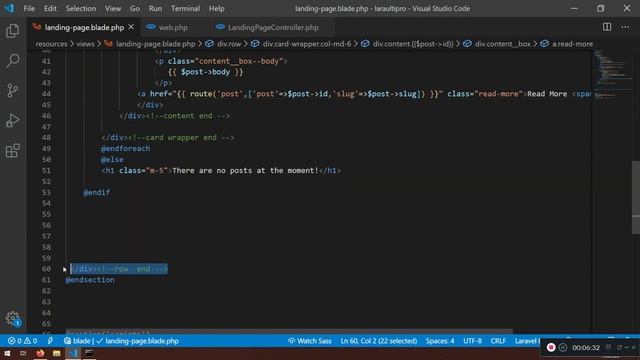This screenshot has height=360, width=640.
Task: Open the Windows Start menu
Action: (7, 353)
